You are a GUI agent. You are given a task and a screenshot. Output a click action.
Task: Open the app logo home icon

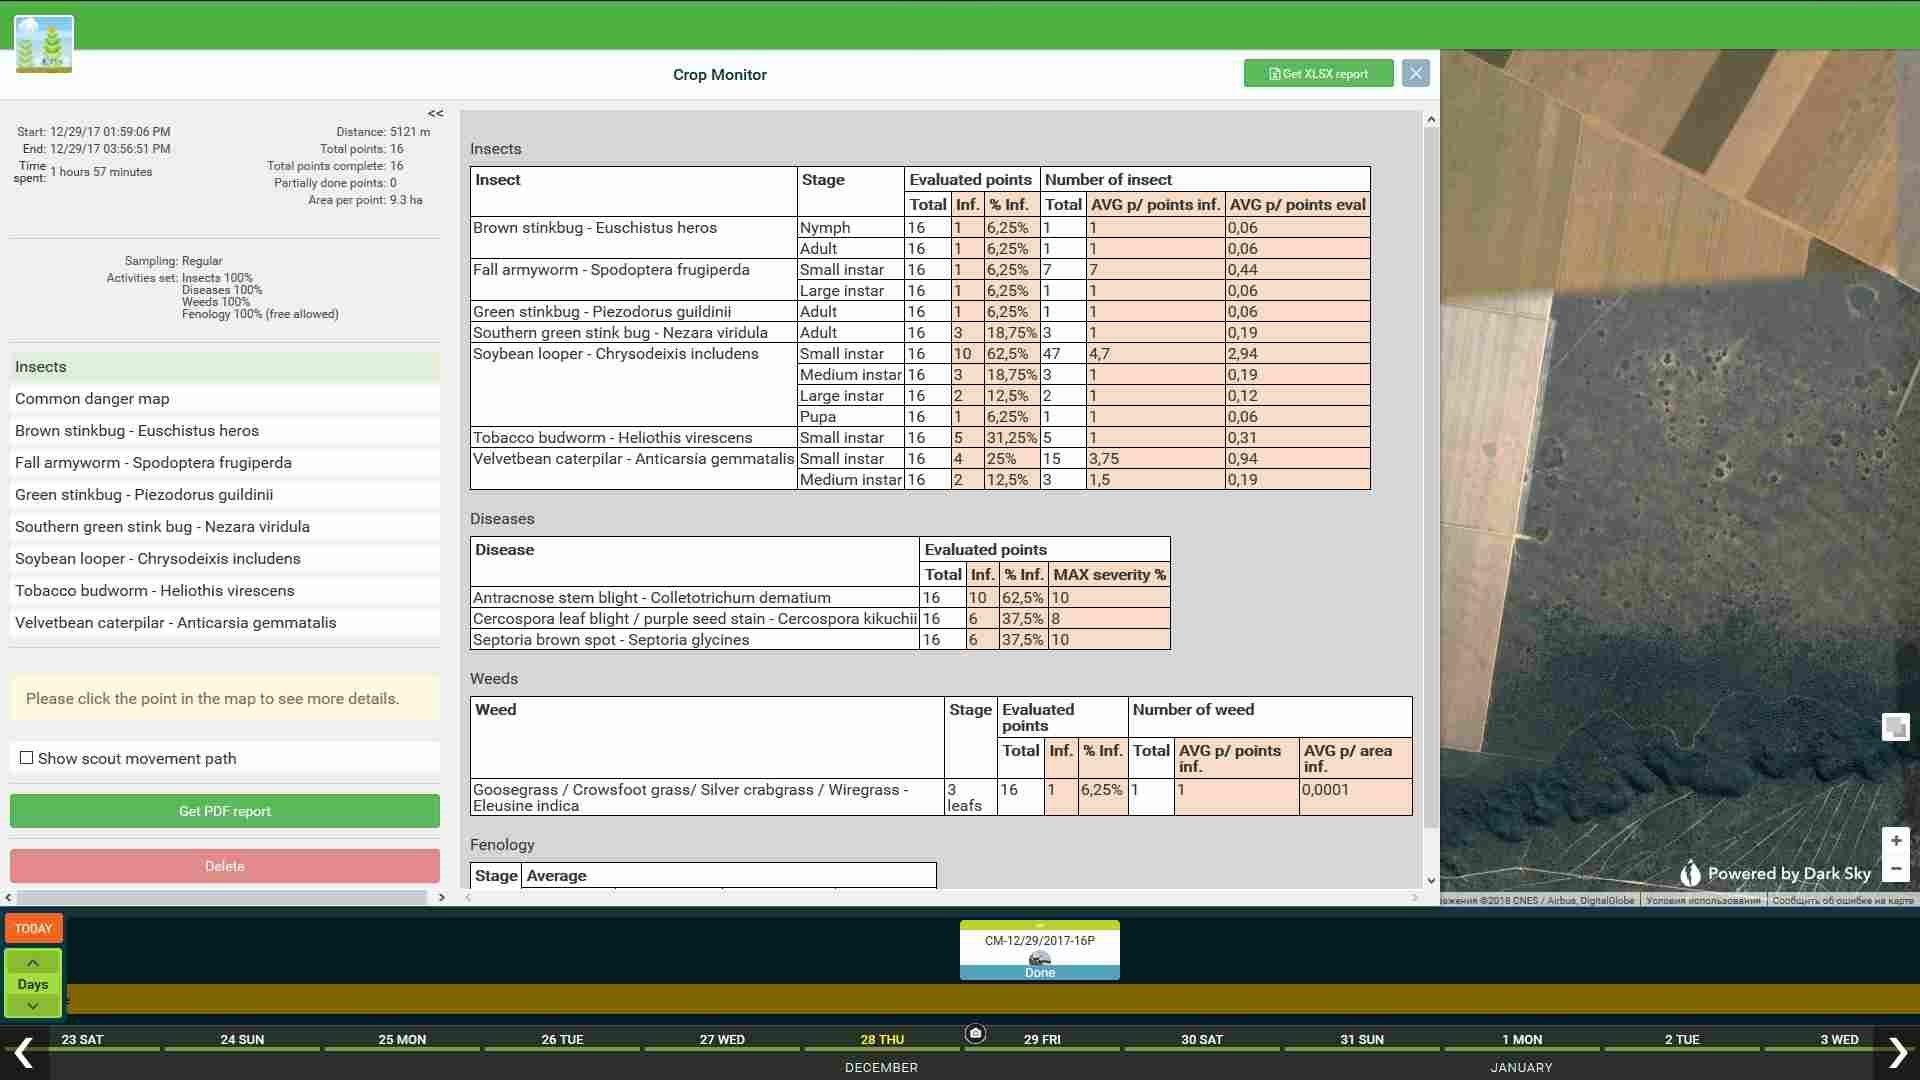click(44, 44)
